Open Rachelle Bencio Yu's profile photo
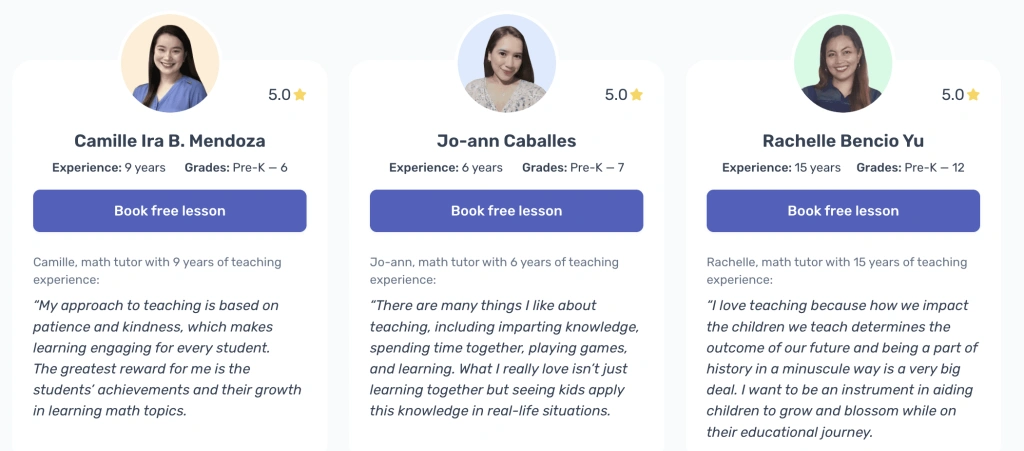The image size is (1024, 451). (843, 63)
